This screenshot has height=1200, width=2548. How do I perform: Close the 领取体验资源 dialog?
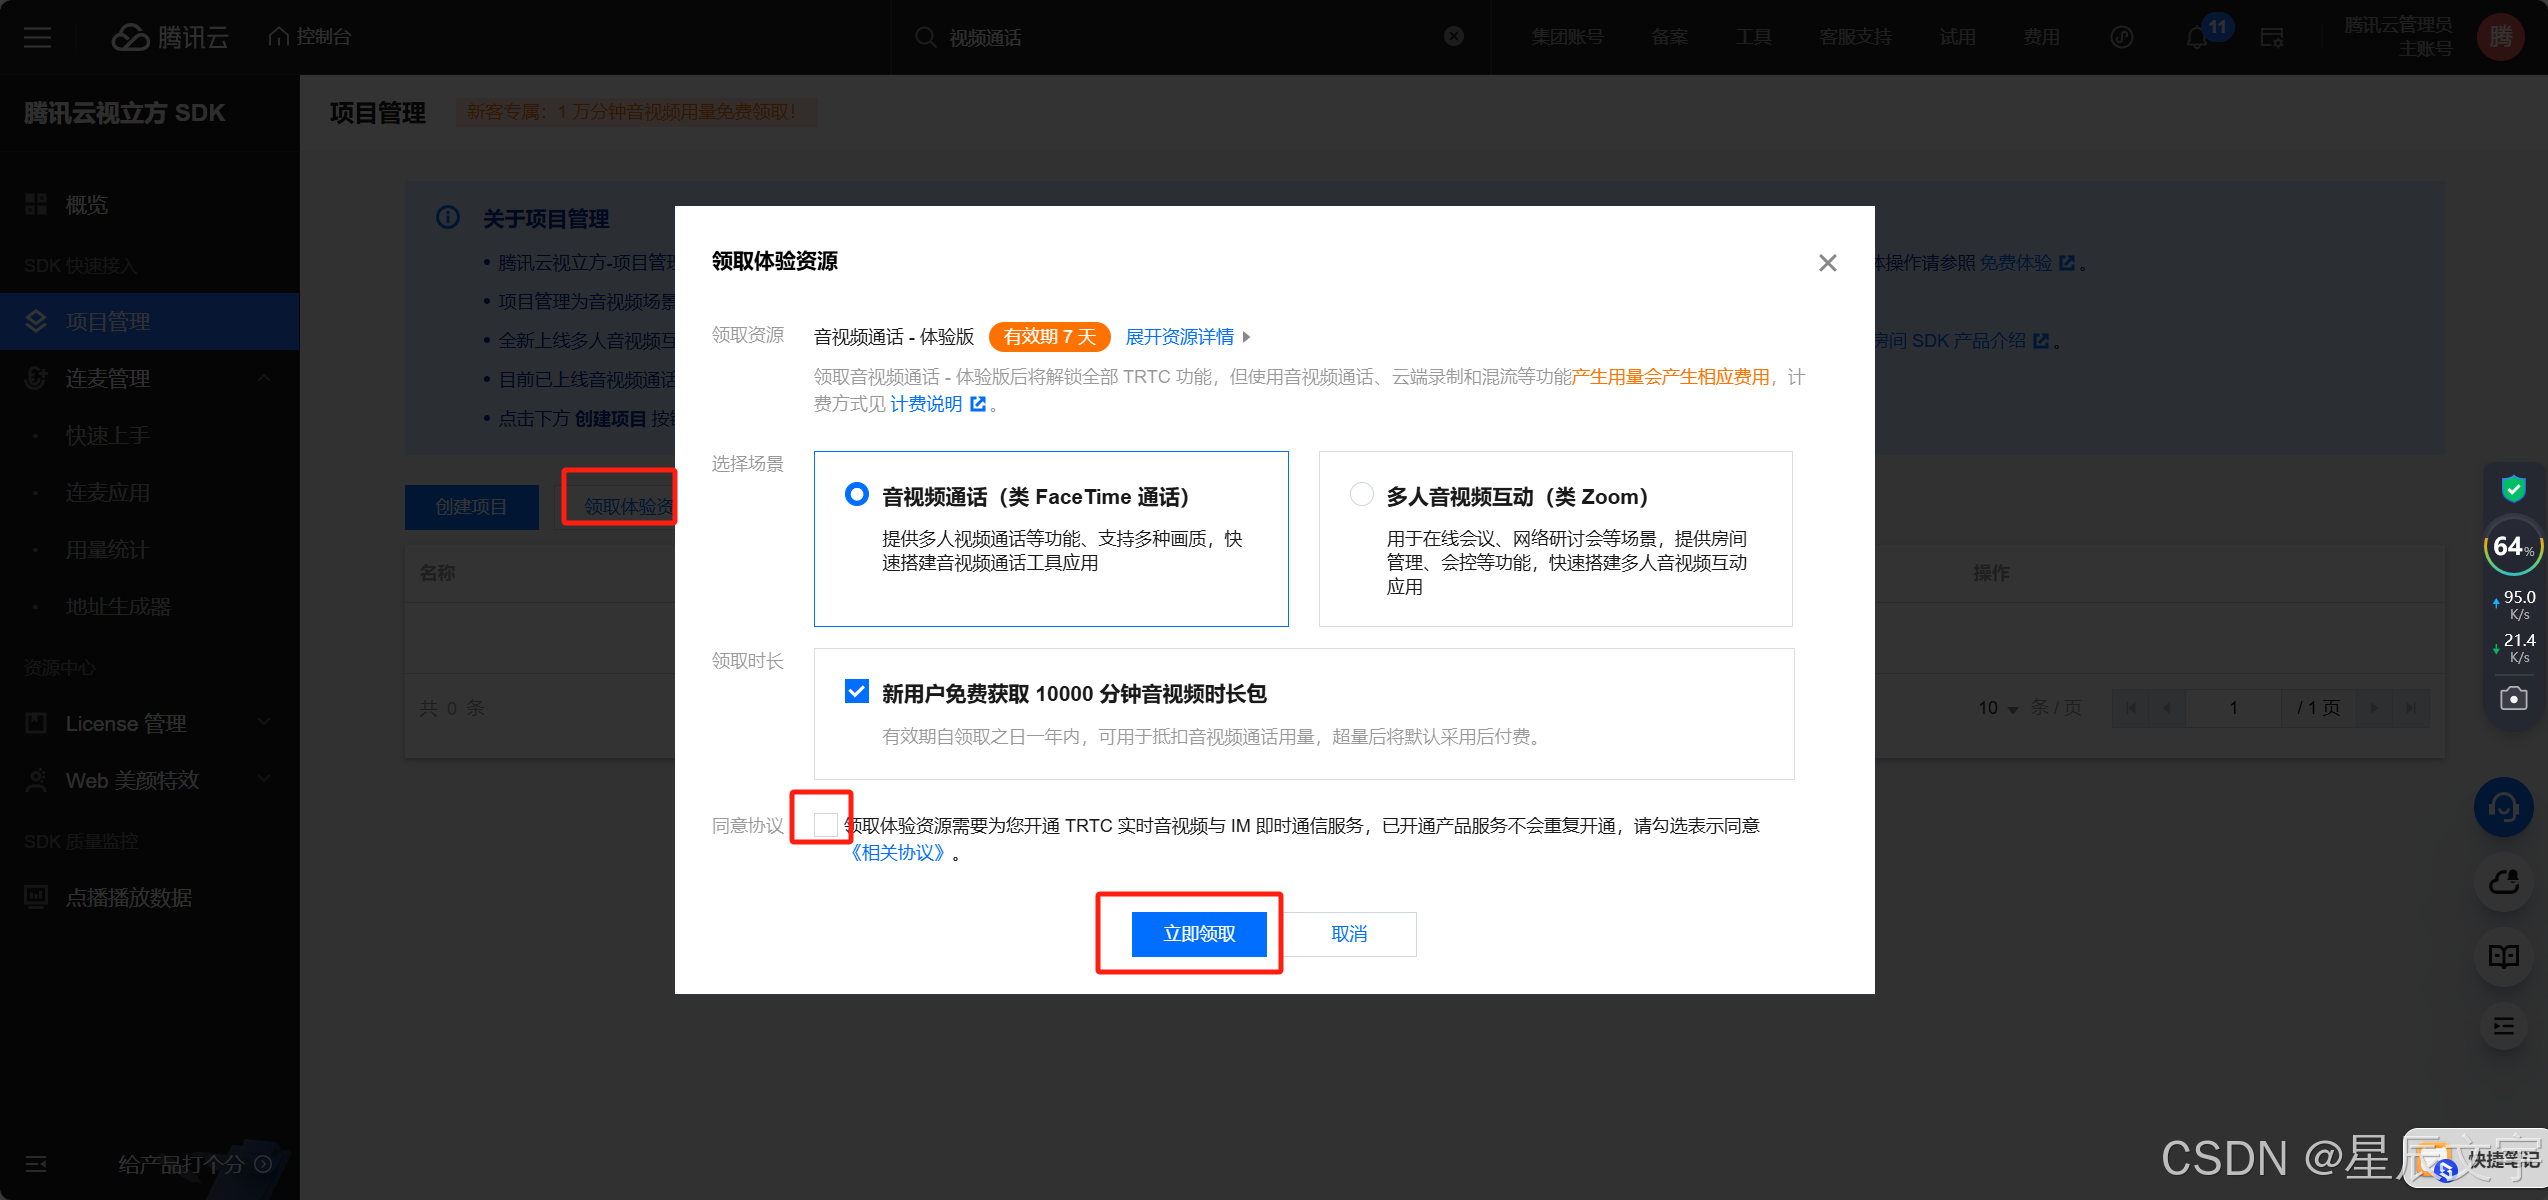pyautogui.click(x=1827, y=263)
